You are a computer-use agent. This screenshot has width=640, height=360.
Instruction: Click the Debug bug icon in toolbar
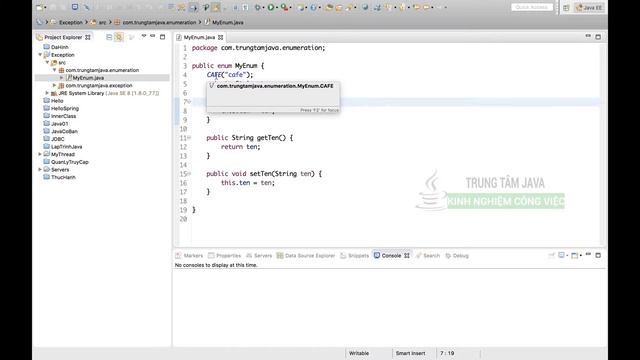click(258, 7)
